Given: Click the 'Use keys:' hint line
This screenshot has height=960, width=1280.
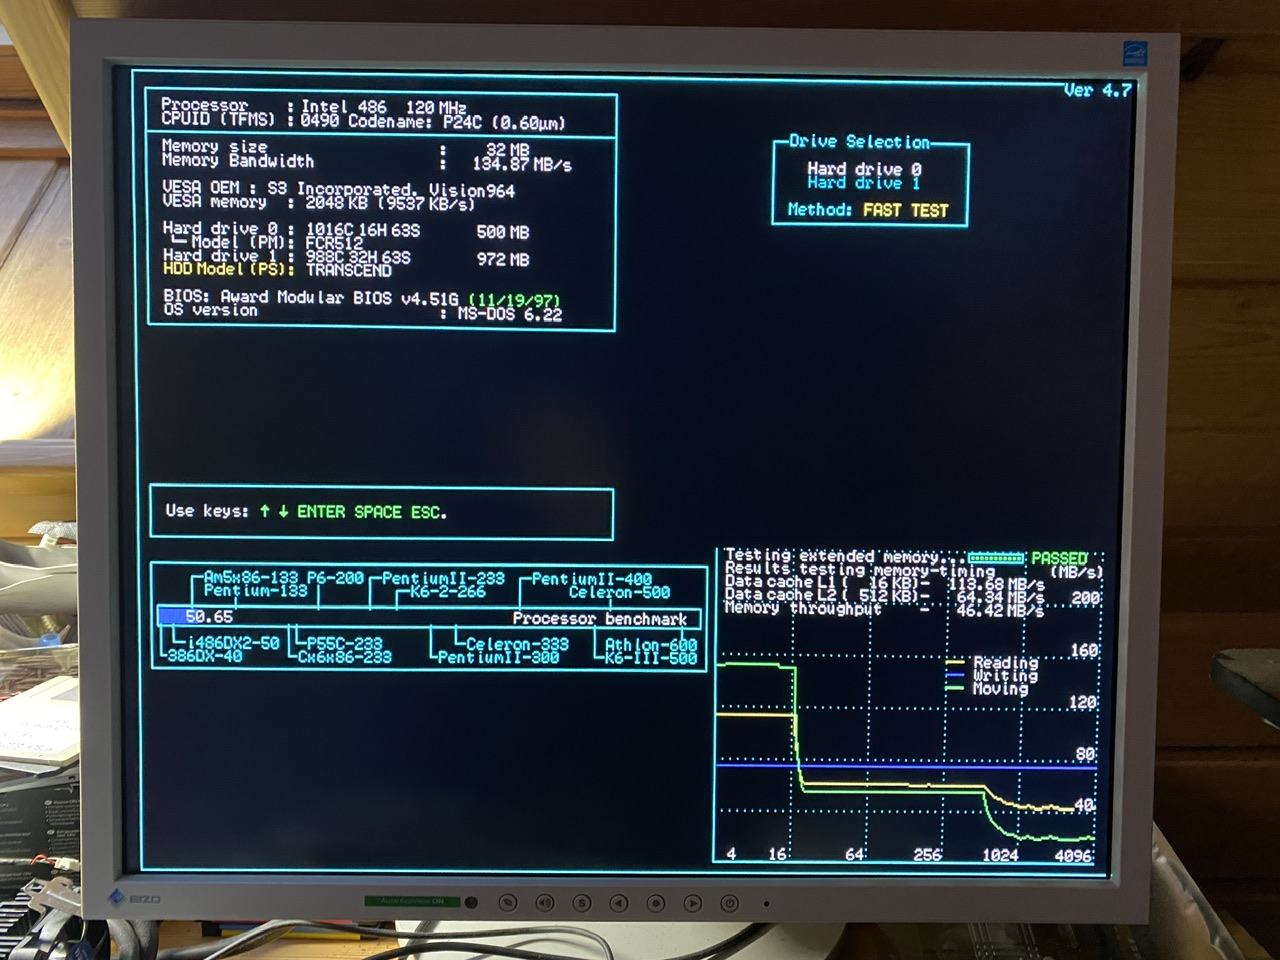Looking at the screenshot, I should click(306, 511).
